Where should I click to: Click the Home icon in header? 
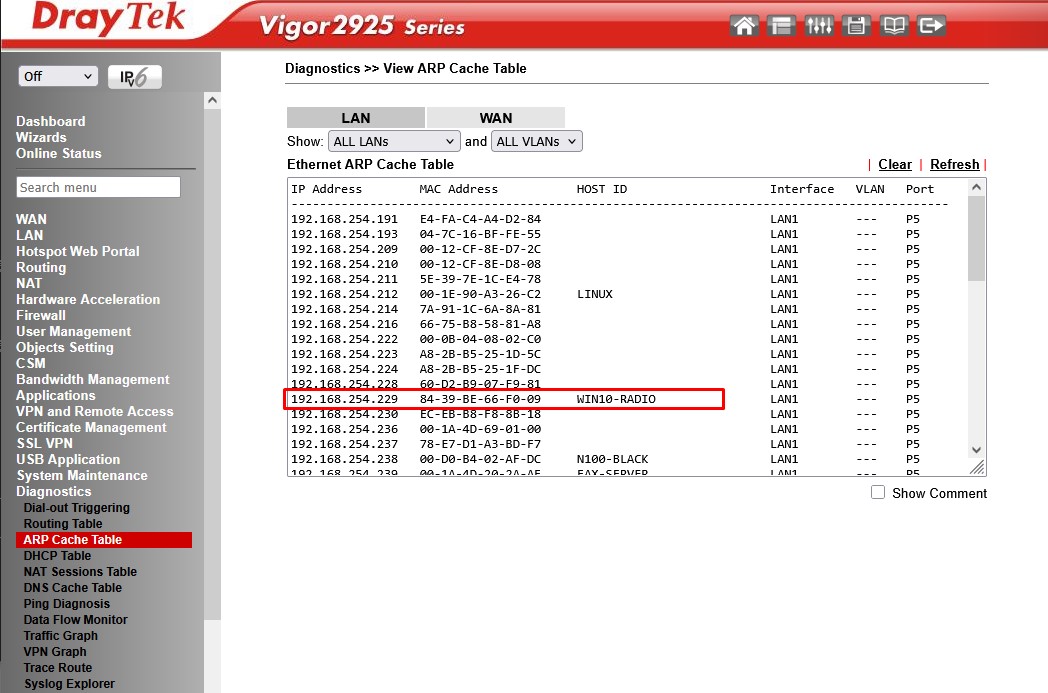coord(745,26)
